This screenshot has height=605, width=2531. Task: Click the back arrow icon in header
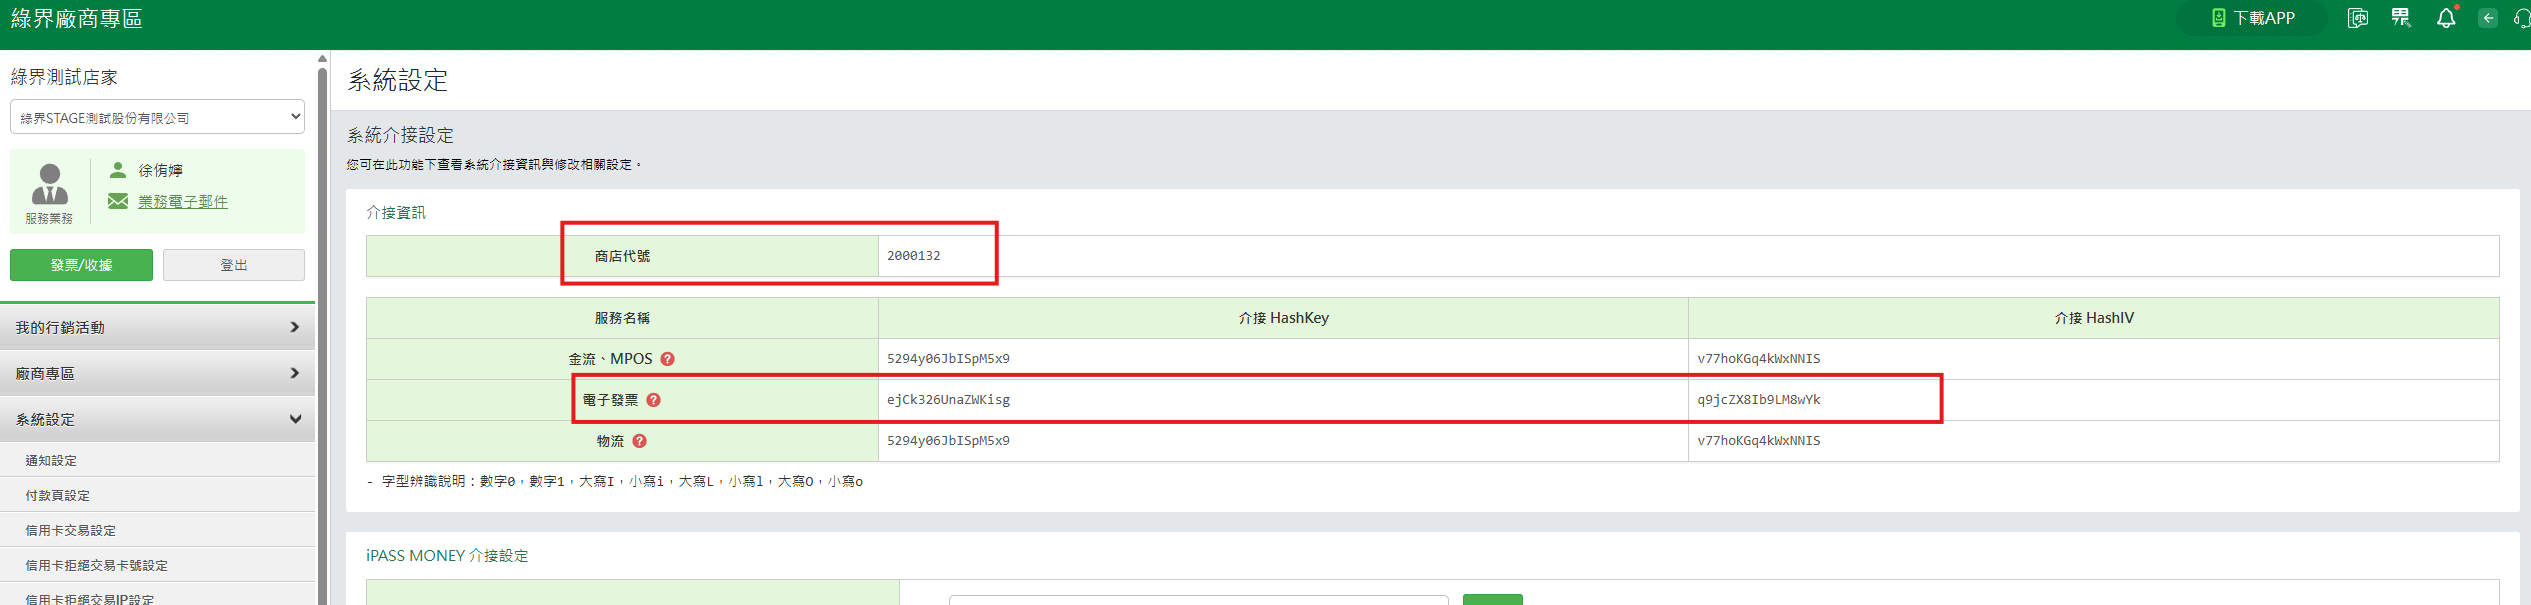click(x=2488, y=18)
